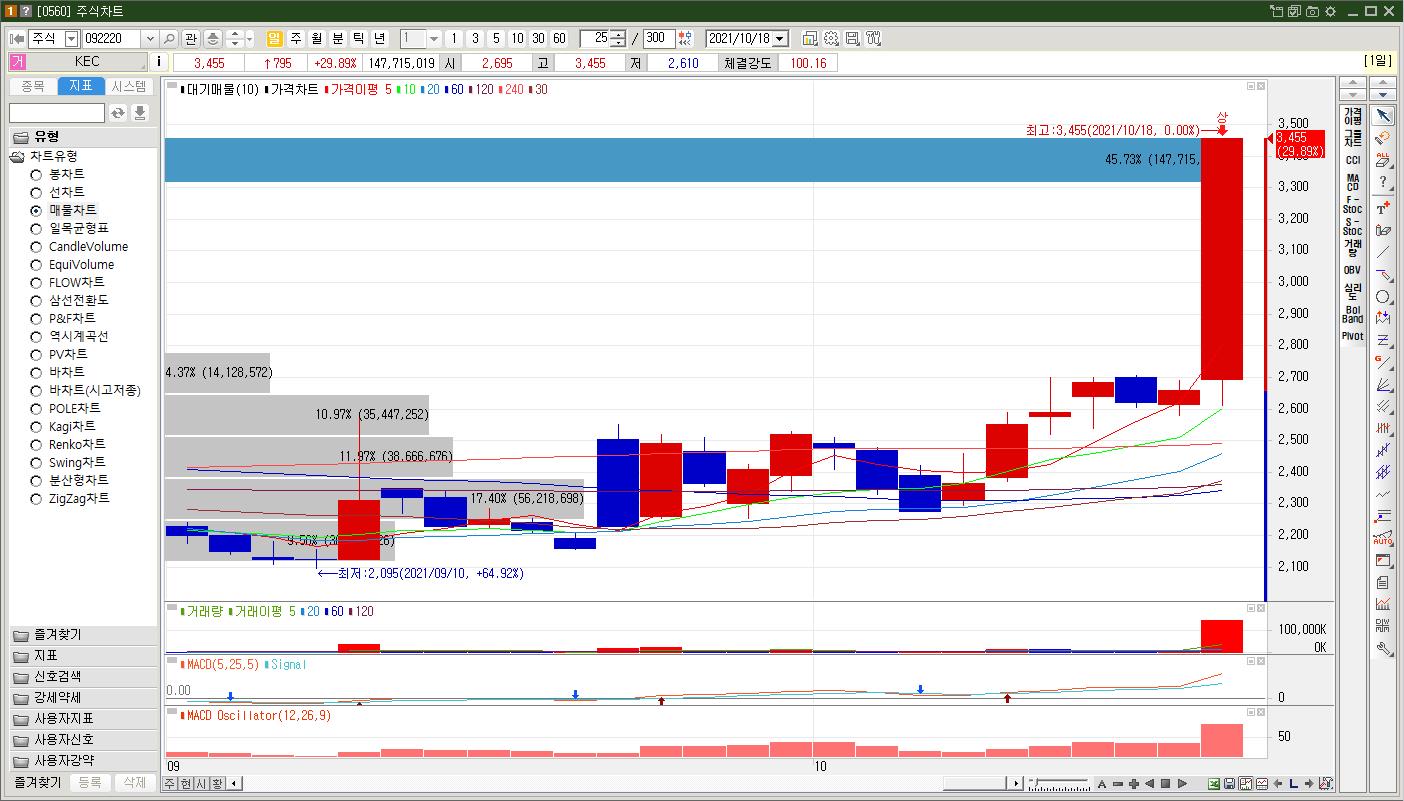
Task: Select CandleVolume chart type
Action: [x=36, y=247]
